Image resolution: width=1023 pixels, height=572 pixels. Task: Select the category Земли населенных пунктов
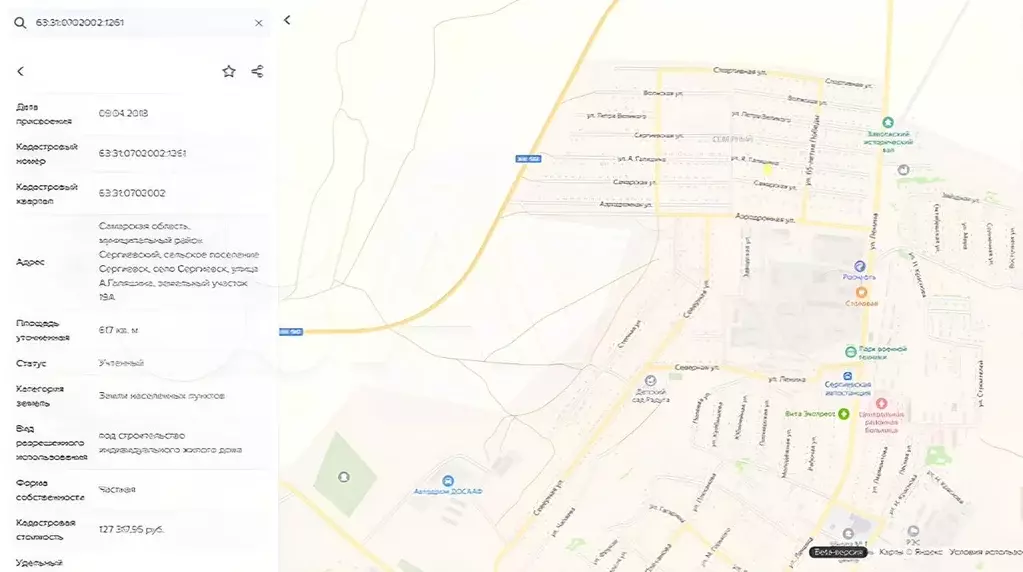[x=161, y=395]
